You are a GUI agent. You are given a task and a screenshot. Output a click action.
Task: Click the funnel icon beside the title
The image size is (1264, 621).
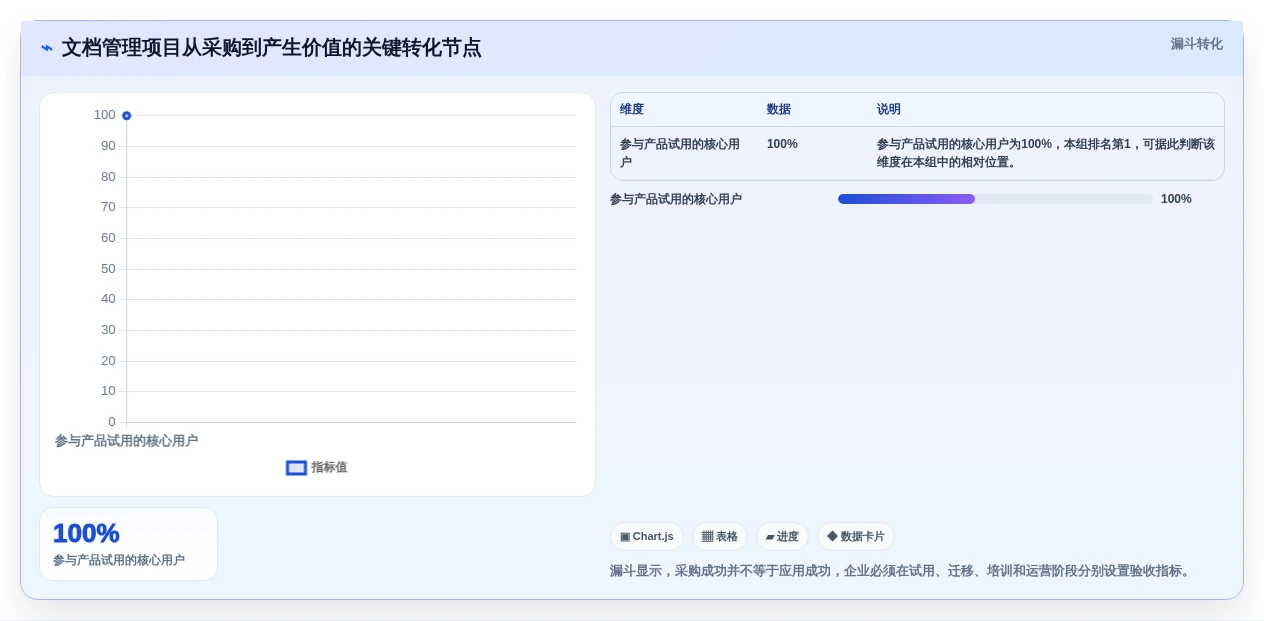(x=47, y=48)
